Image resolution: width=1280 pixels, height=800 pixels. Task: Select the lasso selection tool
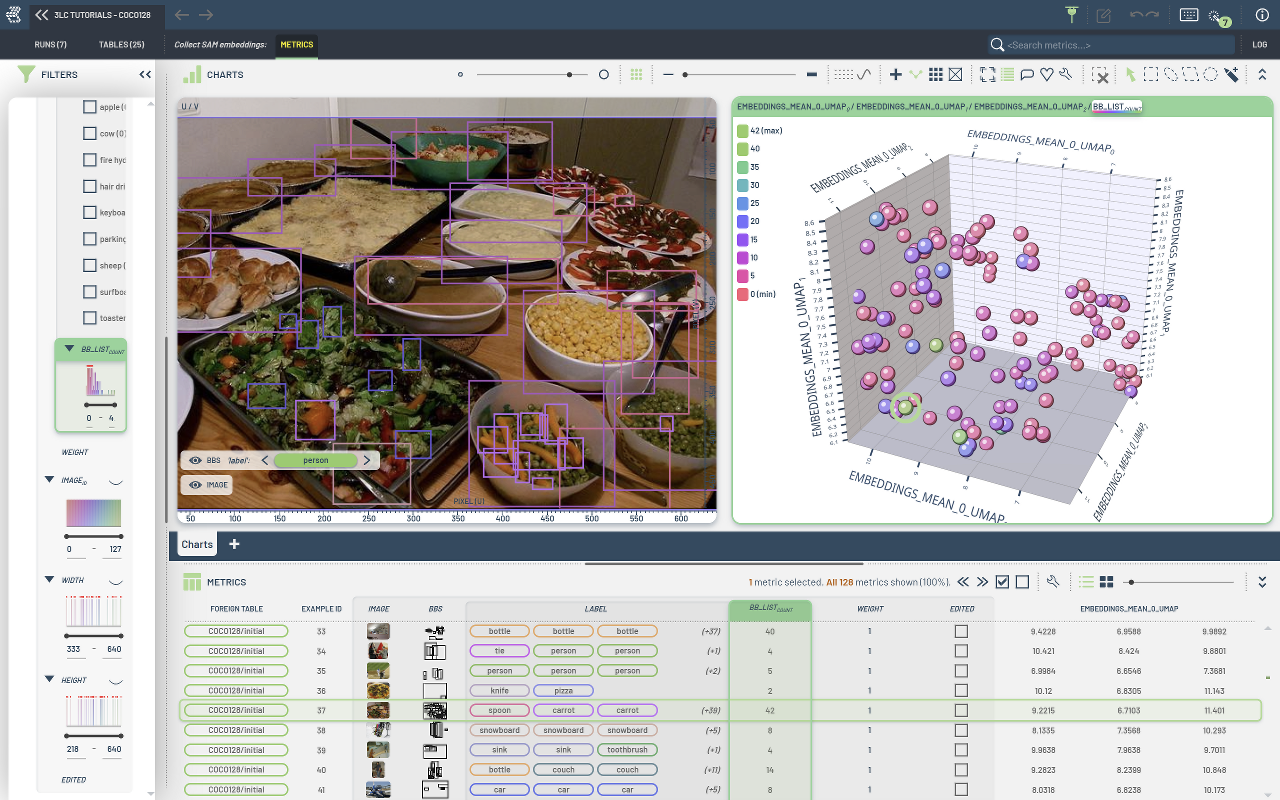pos(1171,75)
